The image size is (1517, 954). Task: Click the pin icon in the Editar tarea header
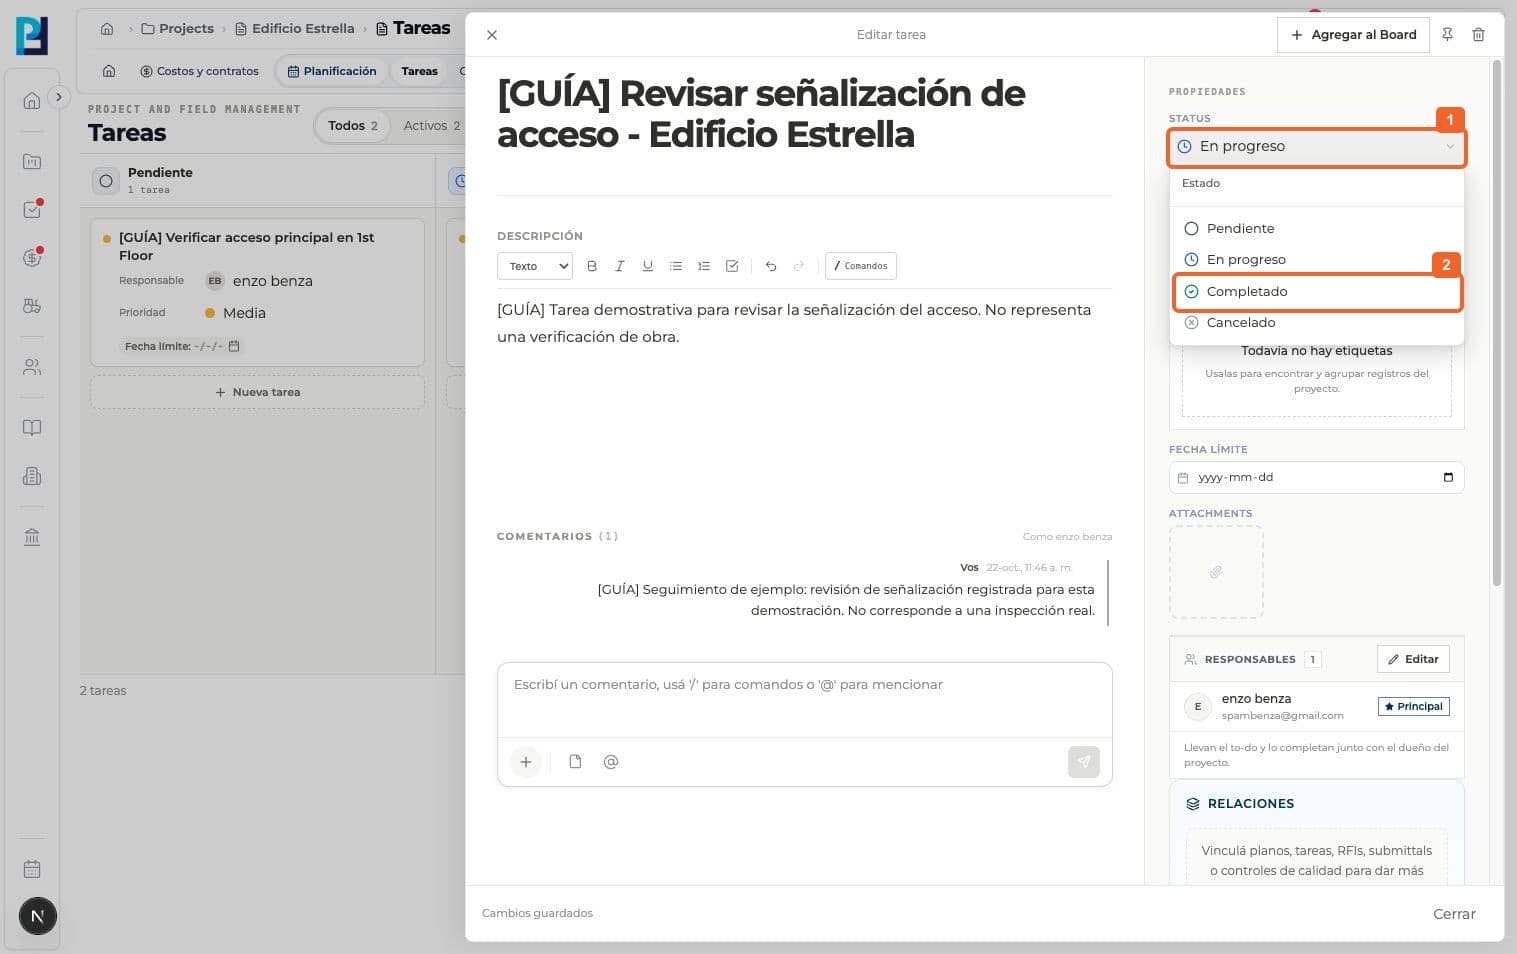pyautogui.click(x=1447, y=34)
